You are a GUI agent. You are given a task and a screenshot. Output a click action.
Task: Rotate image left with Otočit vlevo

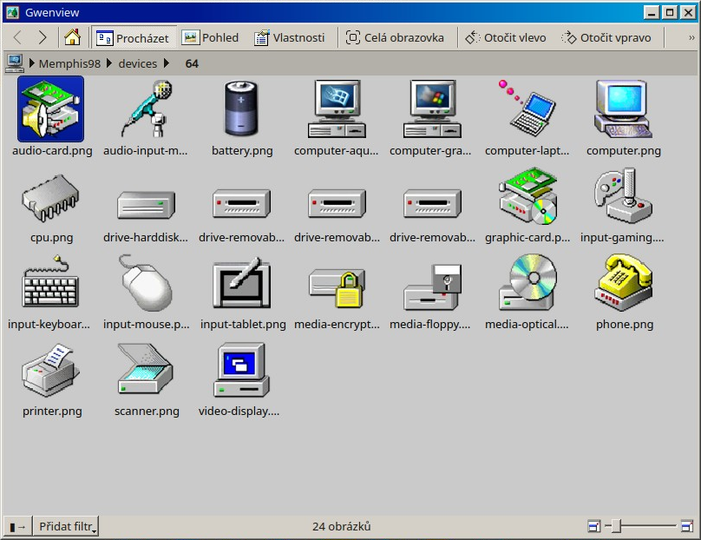(x=505, y=38)
